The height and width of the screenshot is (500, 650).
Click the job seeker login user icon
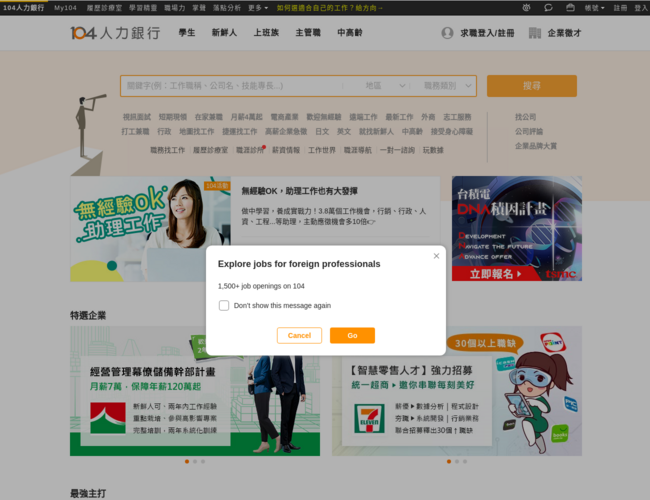[447, 33]
